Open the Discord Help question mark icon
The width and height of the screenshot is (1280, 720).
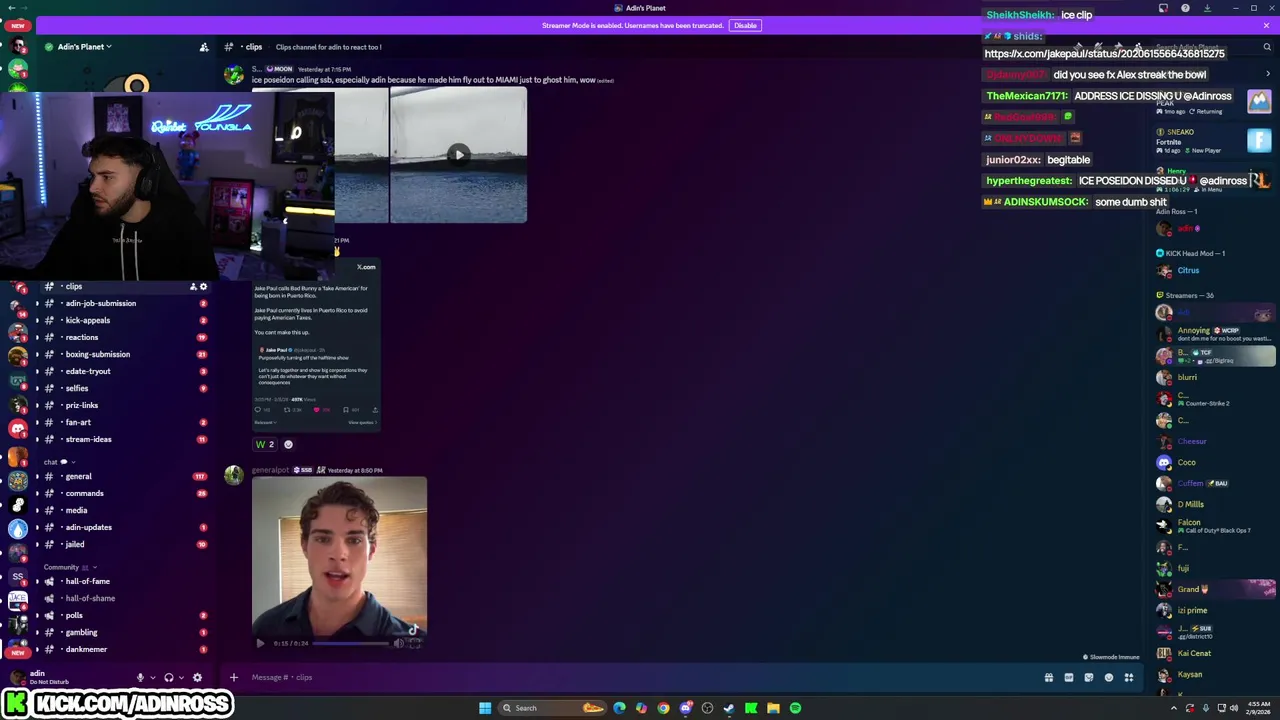(x=1185, y=8)
